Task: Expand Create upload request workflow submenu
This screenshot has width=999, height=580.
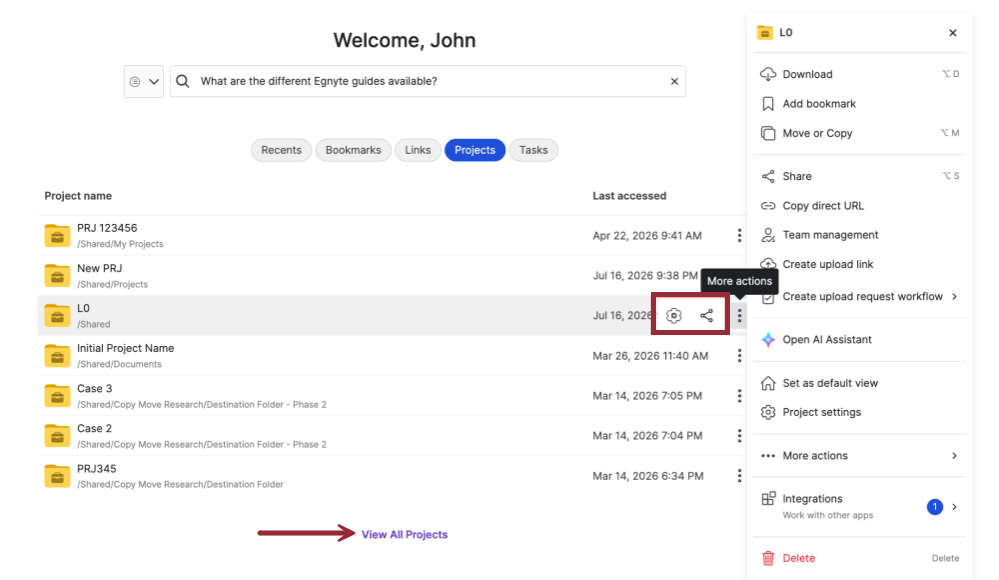Action: click(954, 296)
